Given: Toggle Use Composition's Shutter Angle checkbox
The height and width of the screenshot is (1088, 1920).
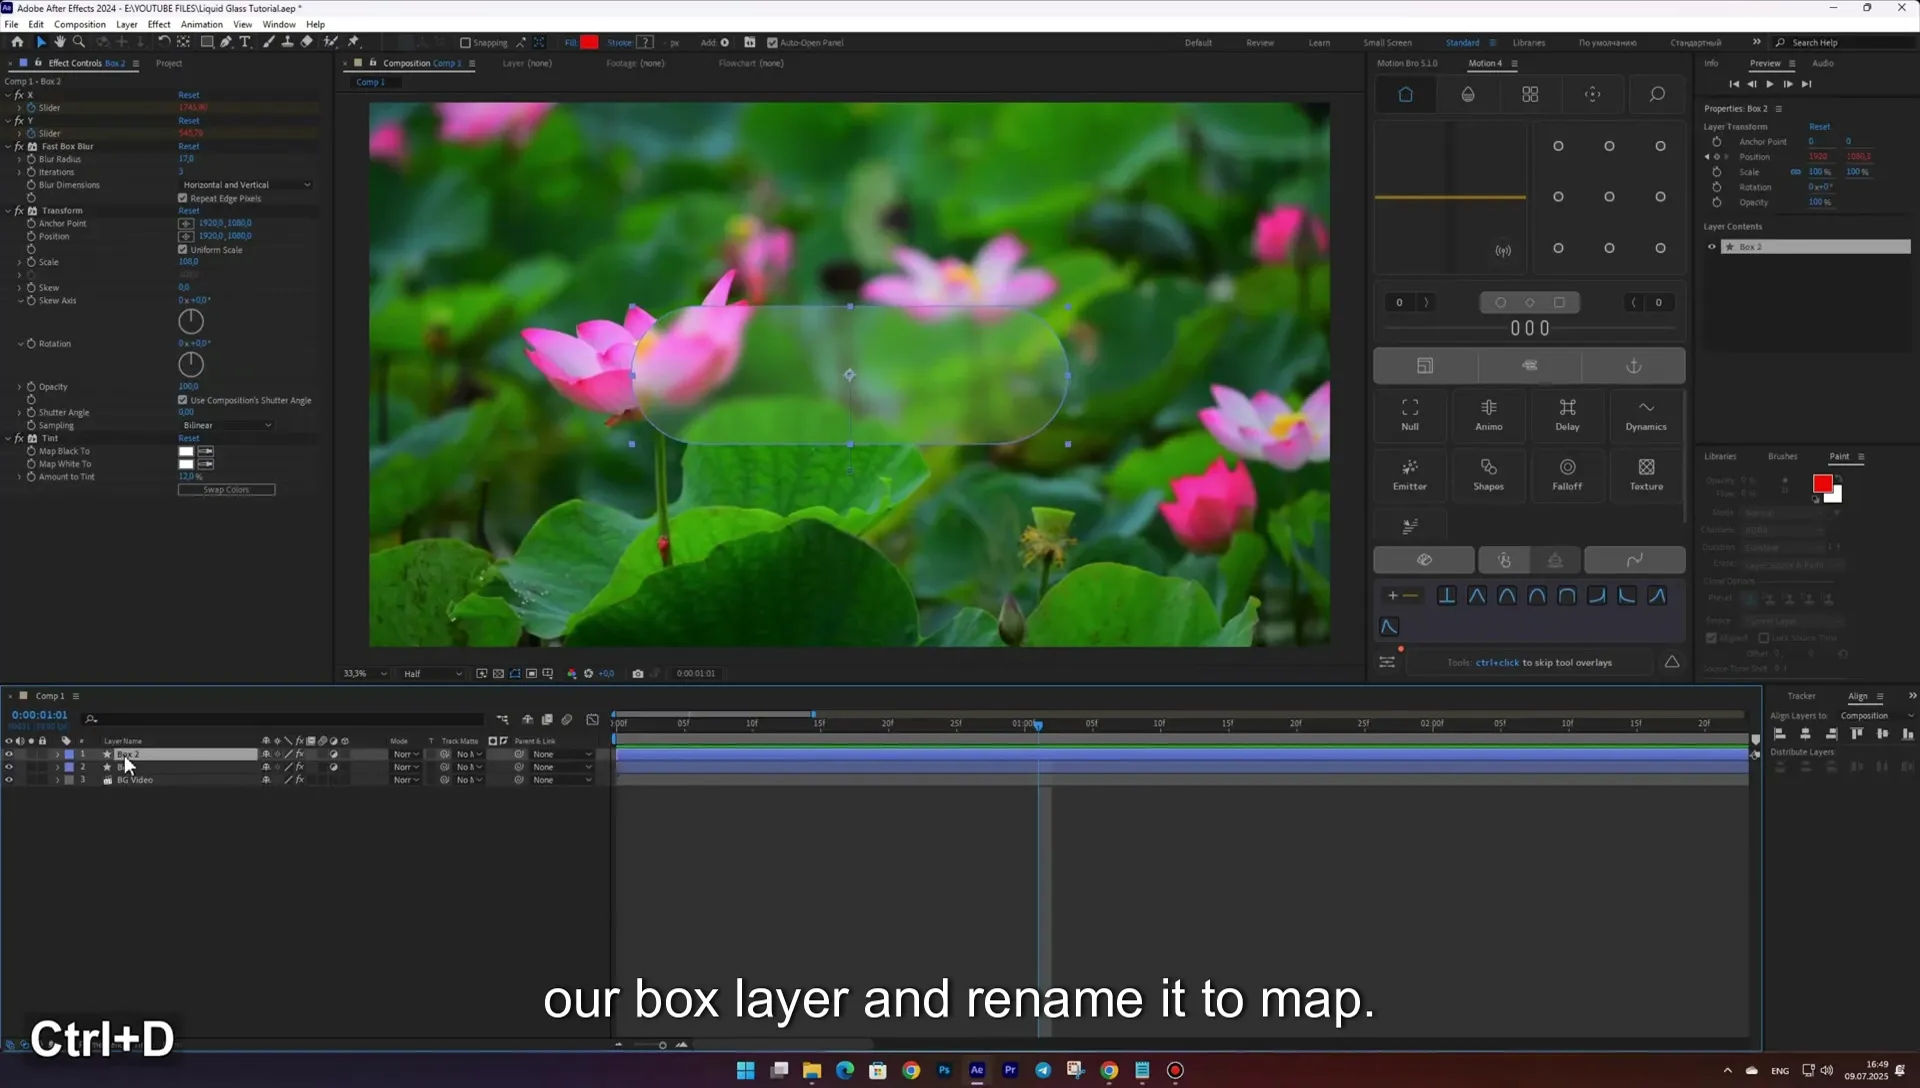Looking at the screenshot, I should coord(183,400).
